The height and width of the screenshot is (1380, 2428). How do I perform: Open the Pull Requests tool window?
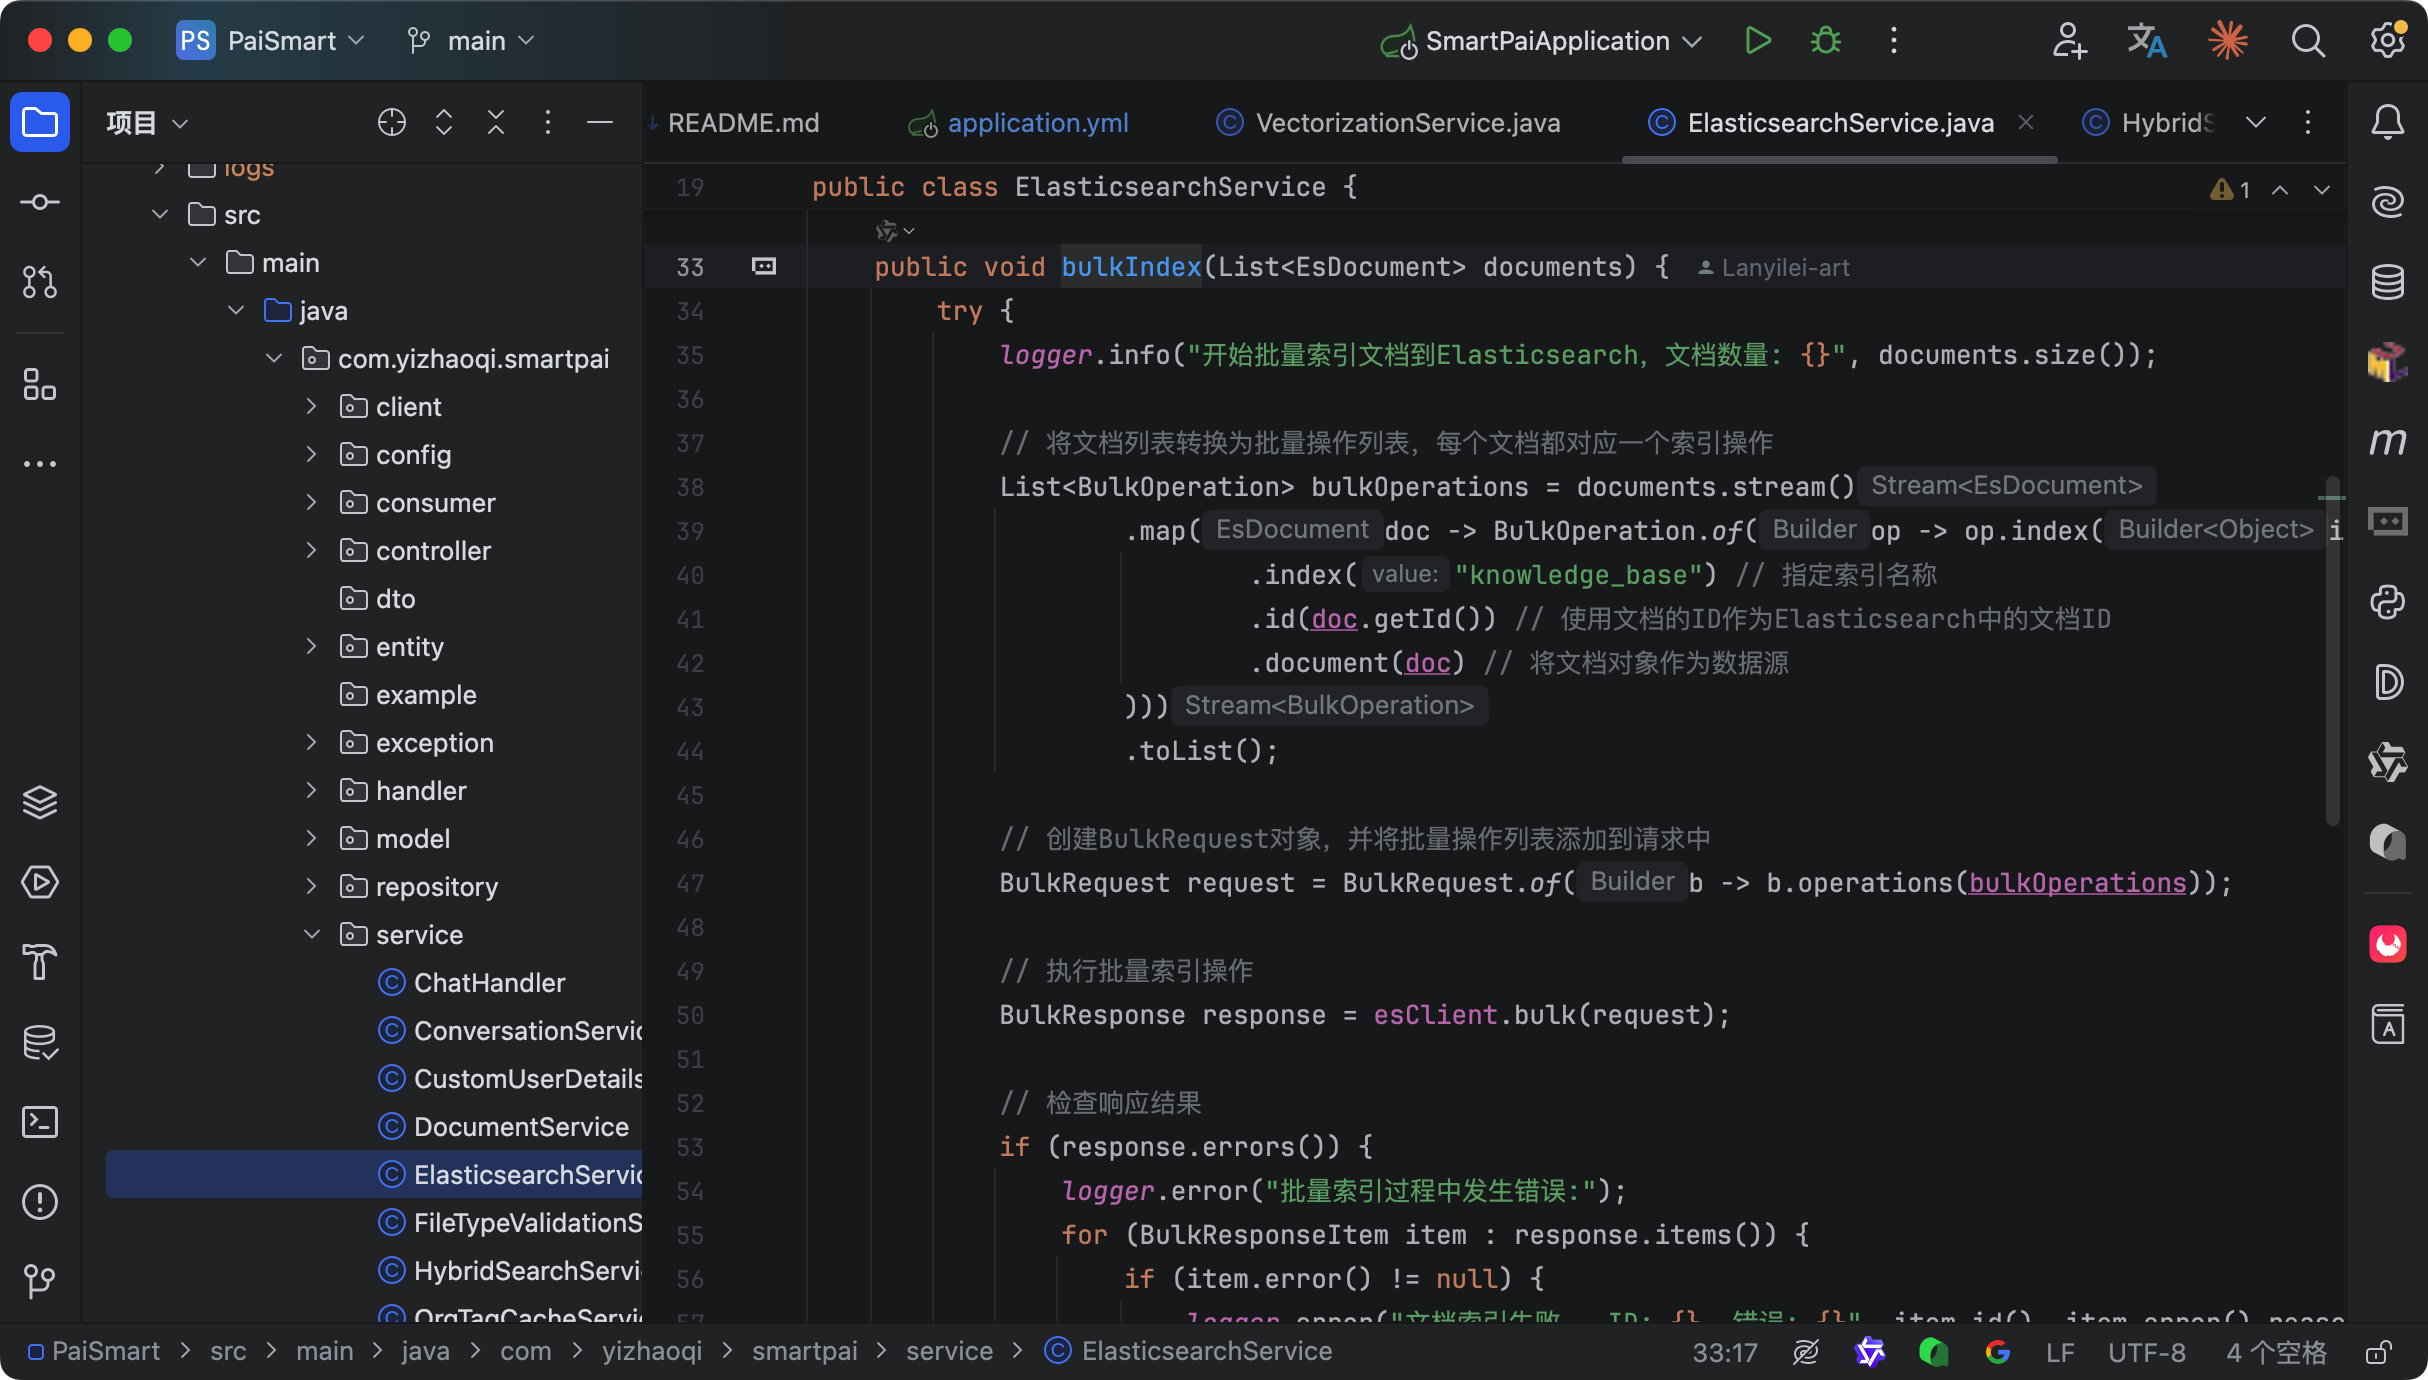click(x=40, y=282)
